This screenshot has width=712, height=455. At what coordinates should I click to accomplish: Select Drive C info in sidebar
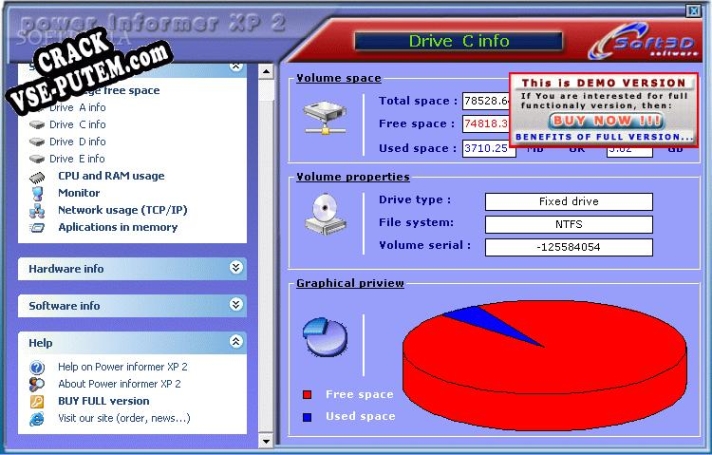[77, 124]
